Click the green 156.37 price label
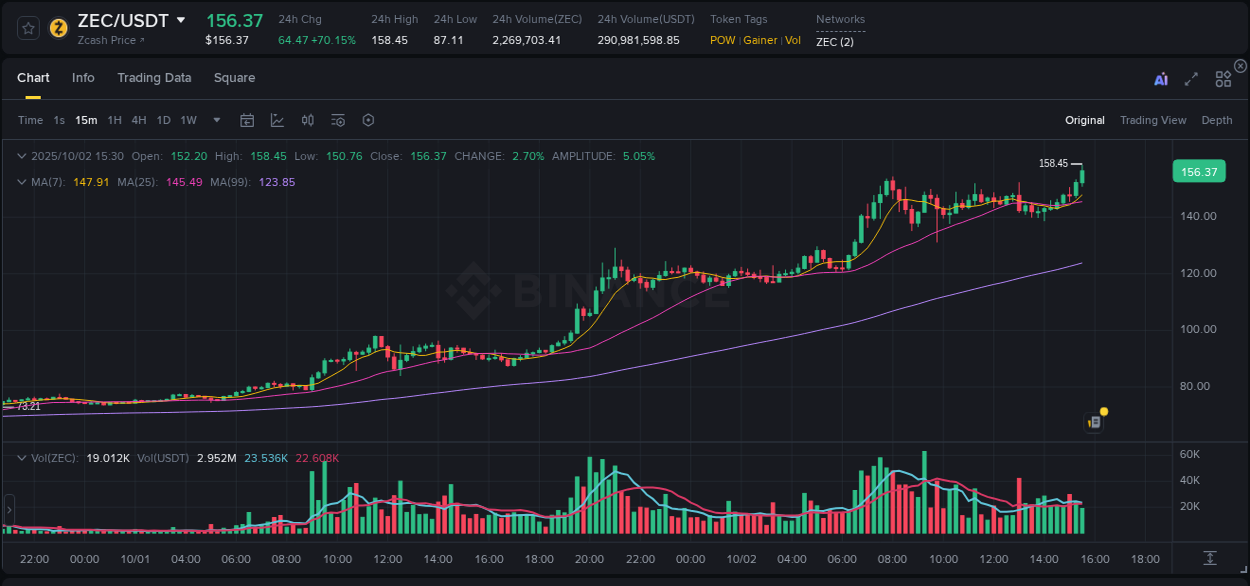 point(1198,171)
